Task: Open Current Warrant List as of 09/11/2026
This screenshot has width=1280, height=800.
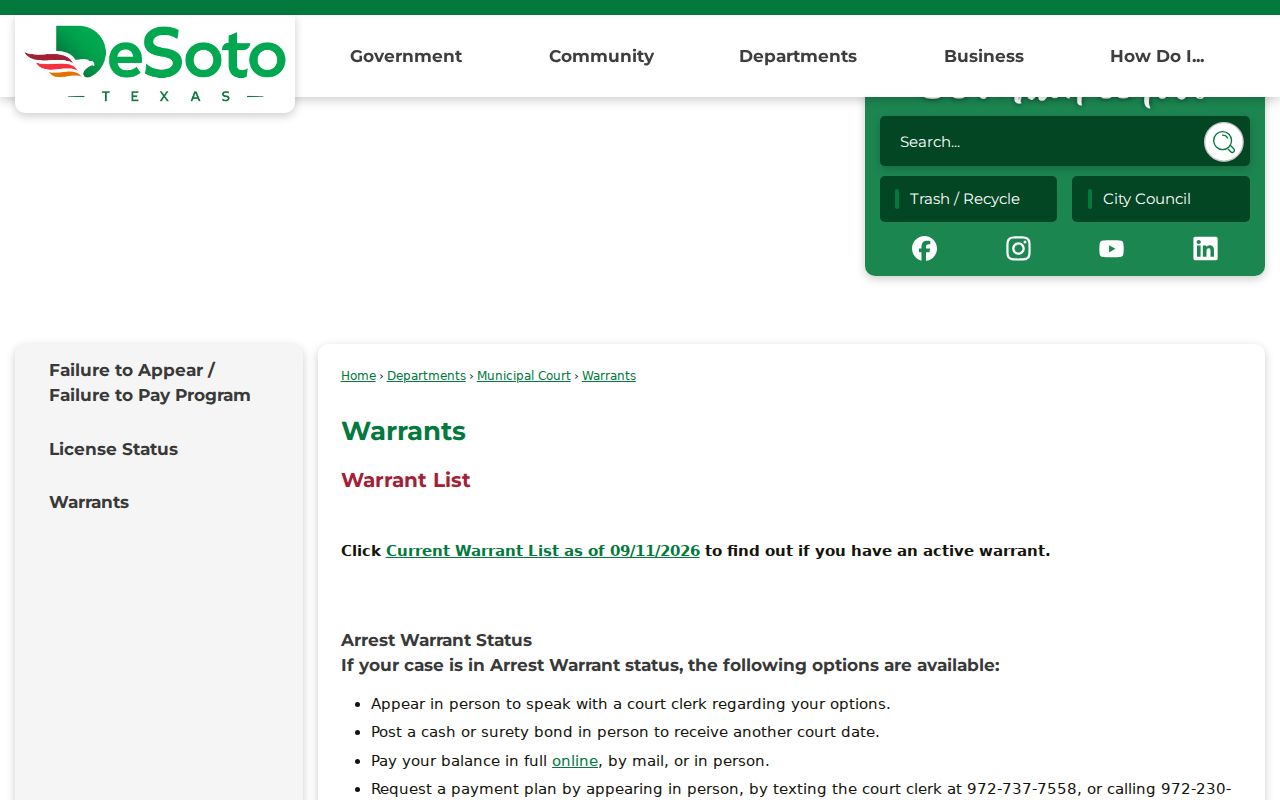Action: coord(543,551)
